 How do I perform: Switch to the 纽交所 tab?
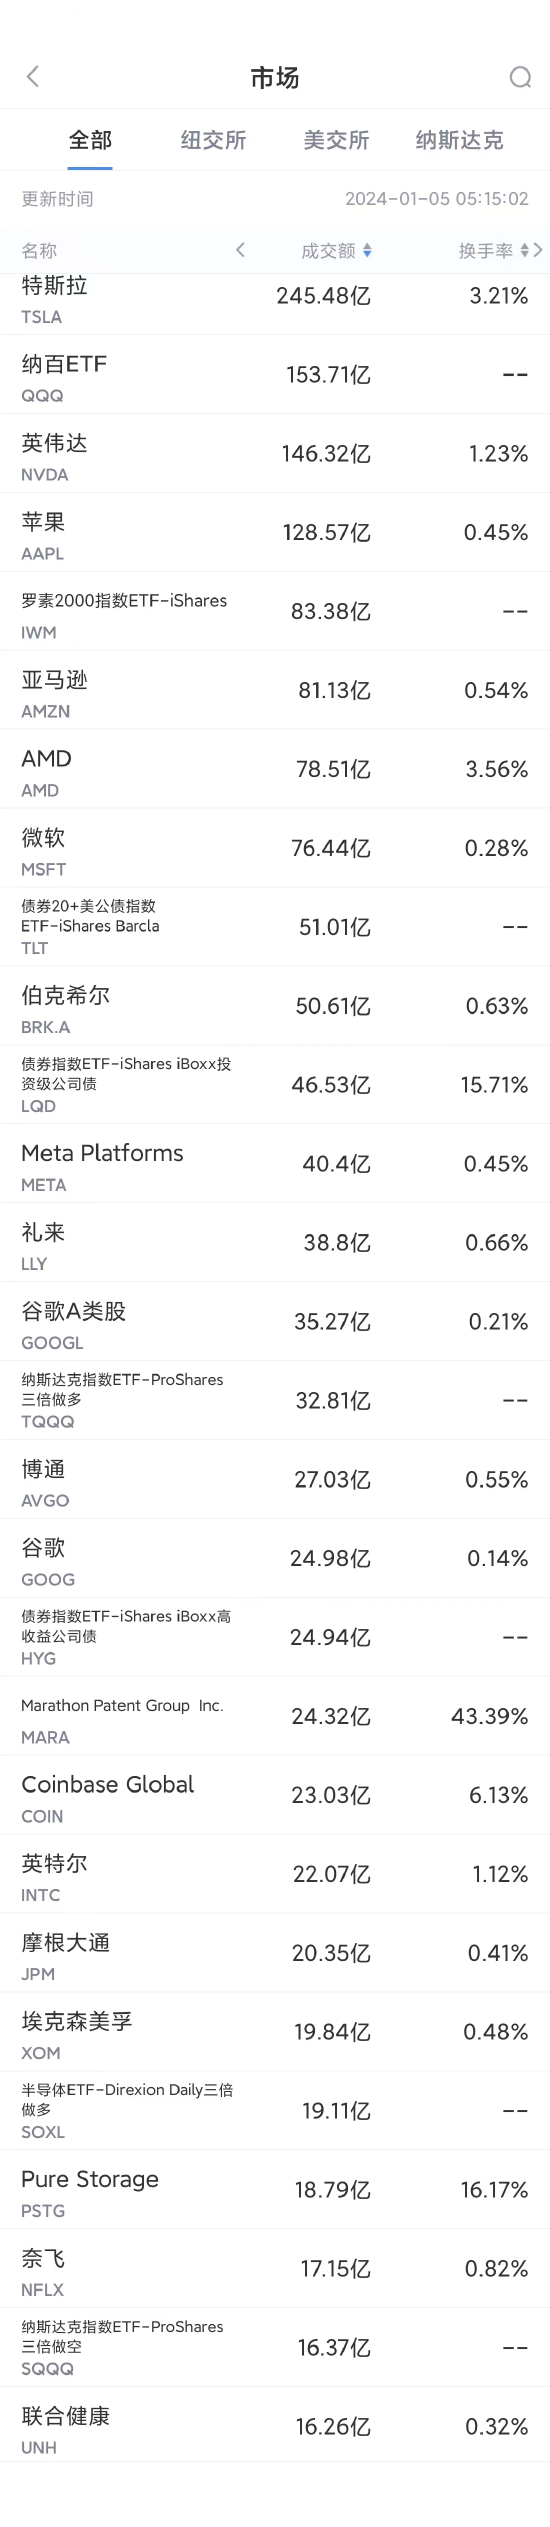[x=213, y=140]
